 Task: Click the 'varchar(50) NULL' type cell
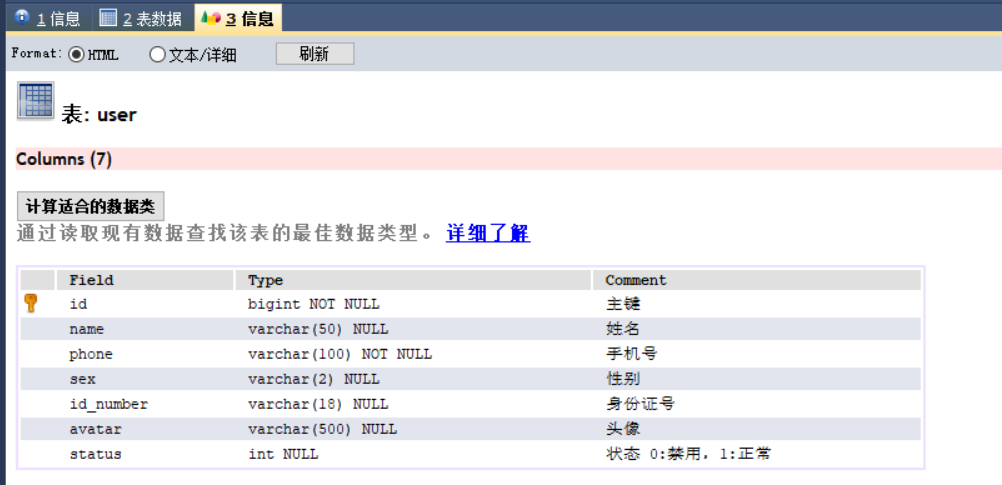click(x=413, y=329)
